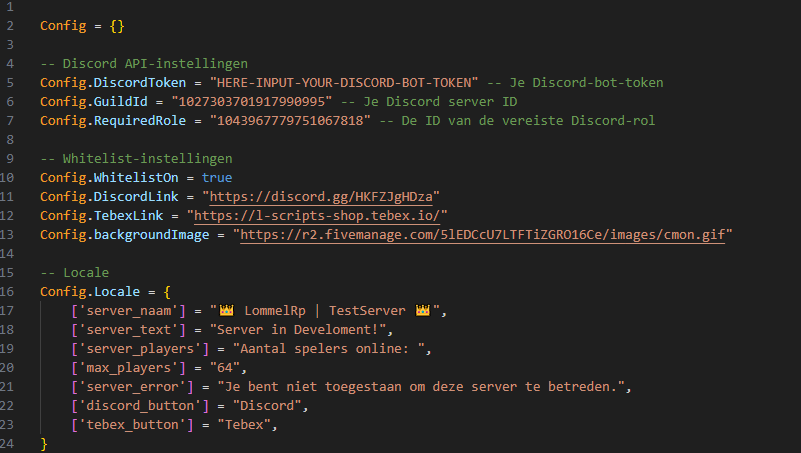This screenshot has height=453, width=801.
Task: Click the 'tebex_button' key
Action: 132,424
